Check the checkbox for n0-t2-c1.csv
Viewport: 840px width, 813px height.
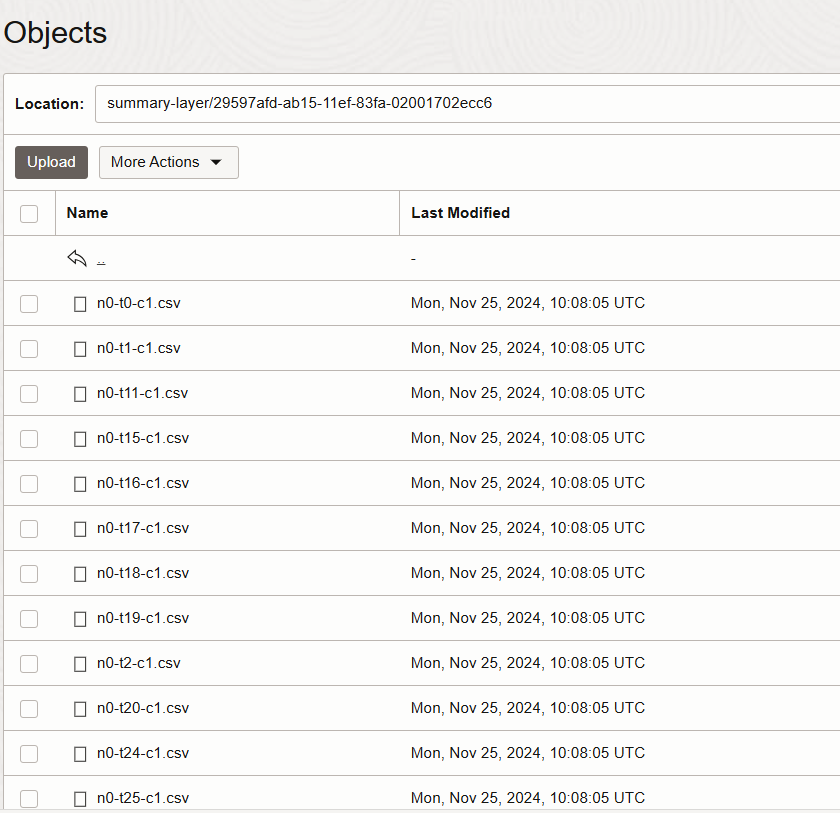point(29,663)
